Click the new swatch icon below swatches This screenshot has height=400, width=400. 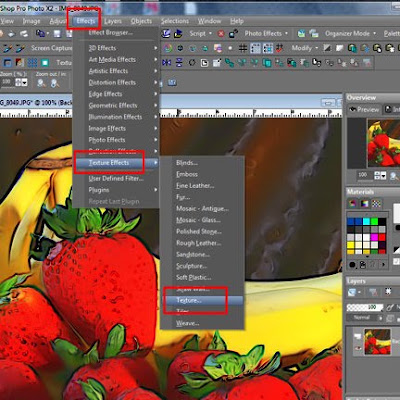363,265
